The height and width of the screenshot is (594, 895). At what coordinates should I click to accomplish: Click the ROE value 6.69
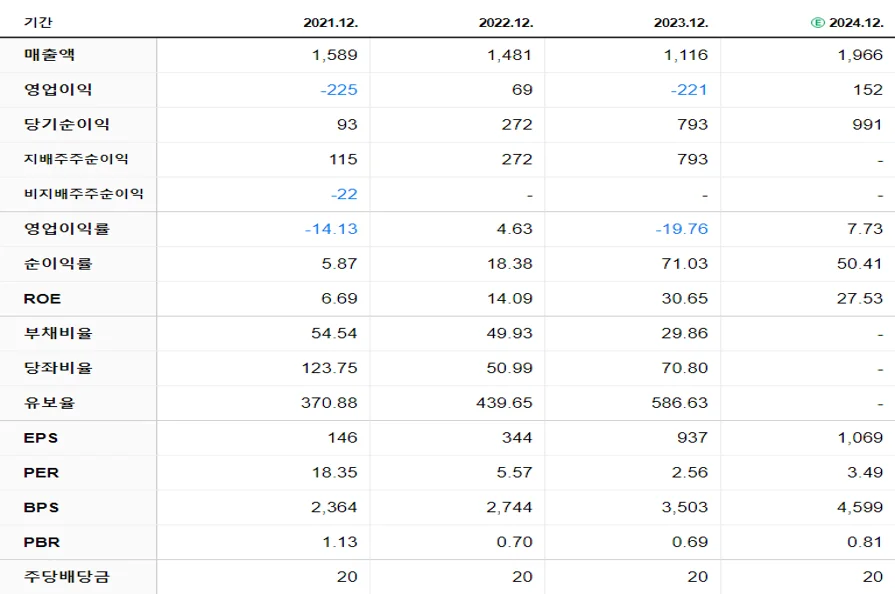(x=339, y=299)
